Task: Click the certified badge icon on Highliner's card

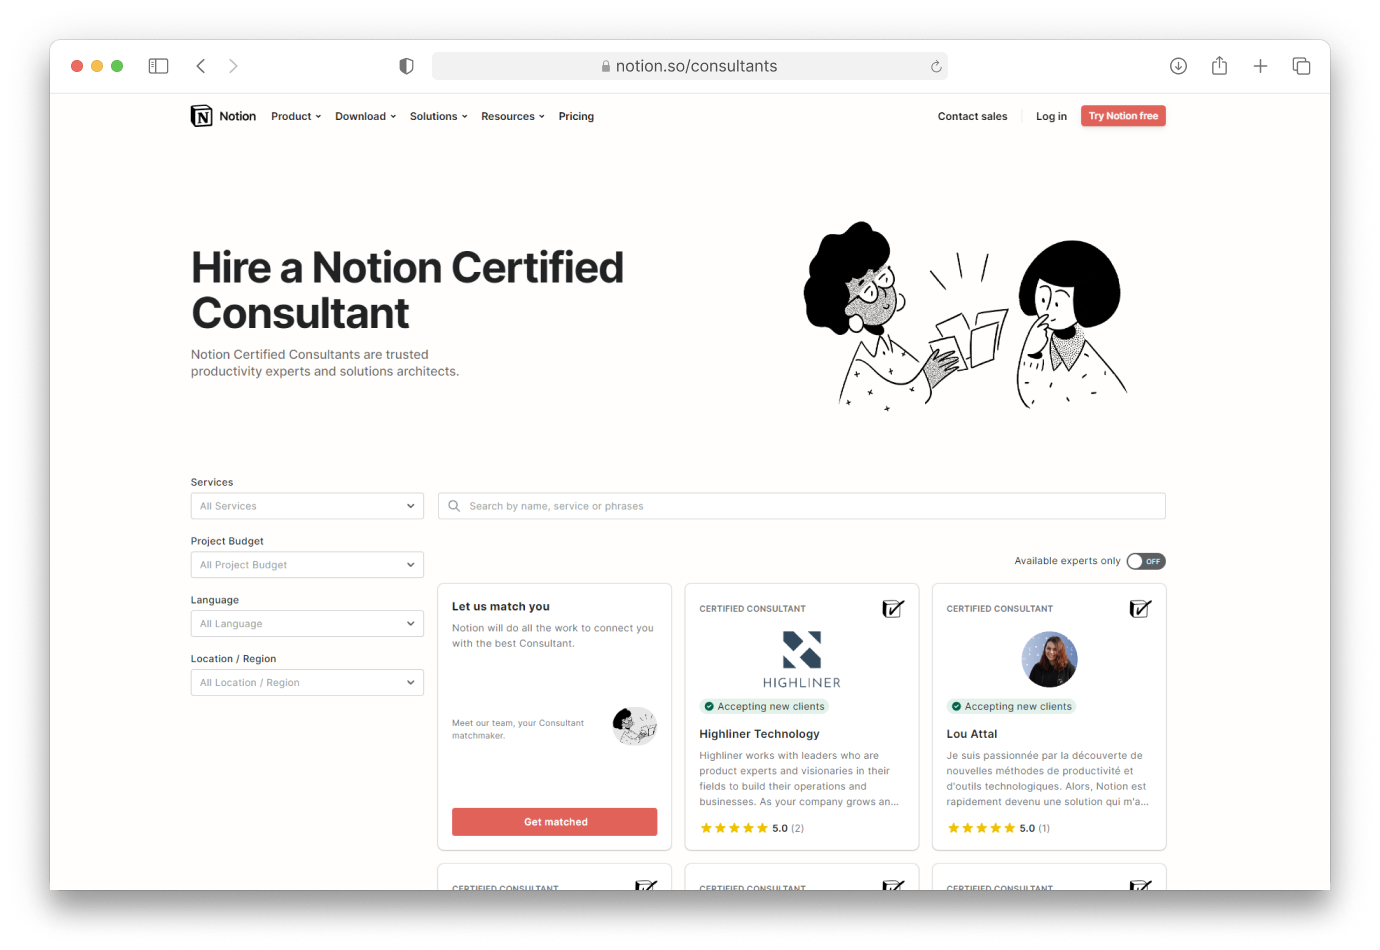Action: pyautogui.click(x=893, y=608)
